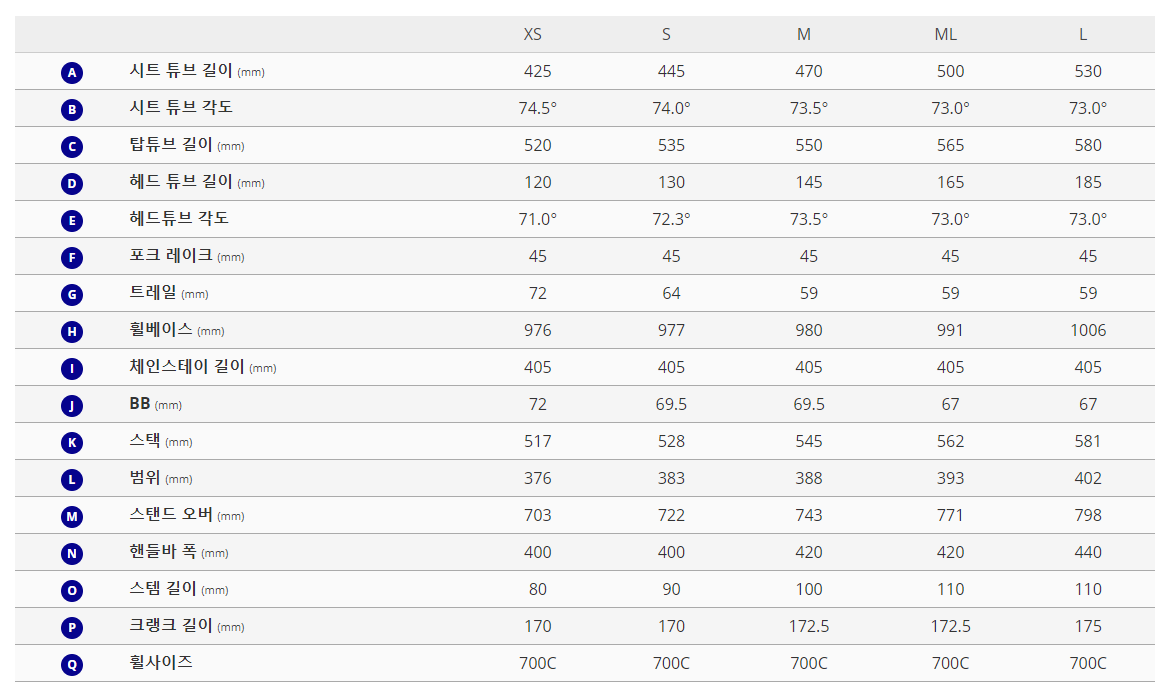The image size is (1172, 698).
Task: Click the L size column header
Action: (1083, 35)
